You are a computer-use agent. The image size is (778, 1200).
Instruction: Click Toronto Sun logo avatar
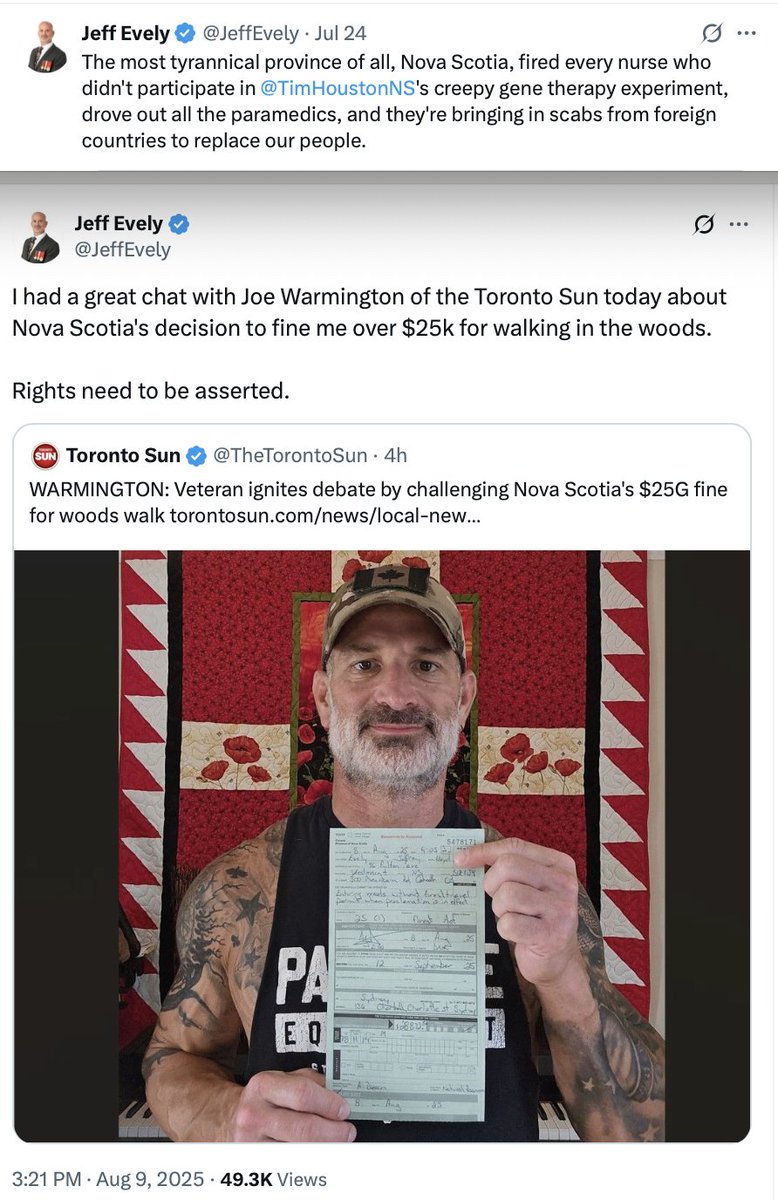(x=45, y=456)
